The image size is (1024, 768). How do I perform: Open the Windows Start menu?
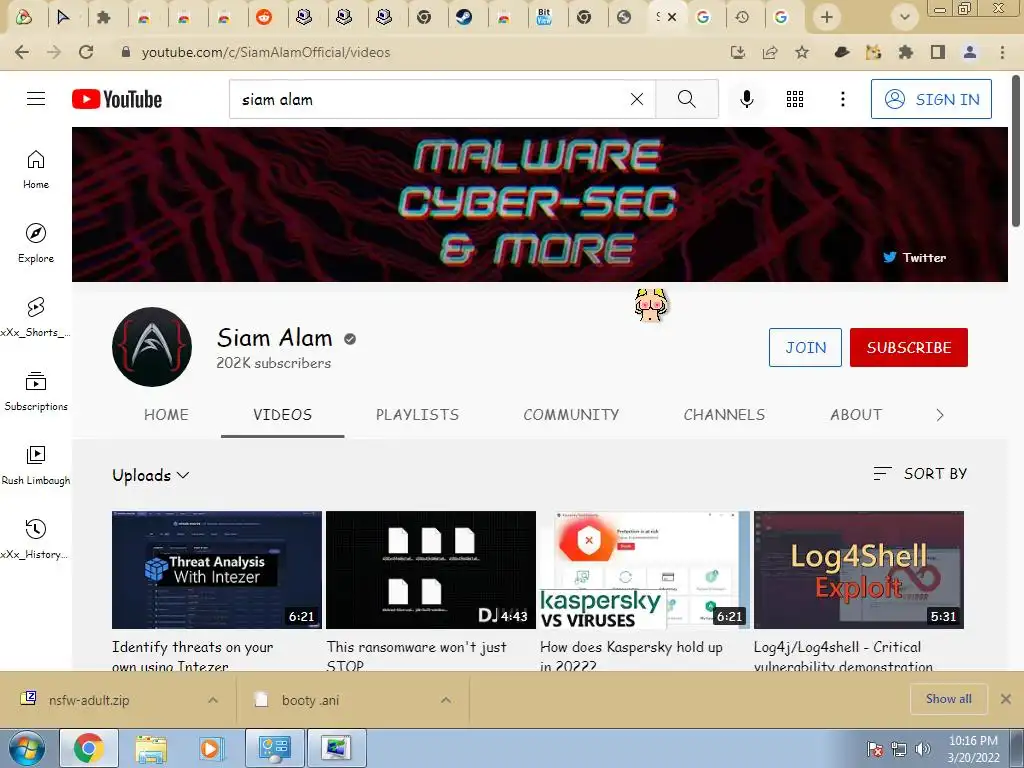point(27,748)
